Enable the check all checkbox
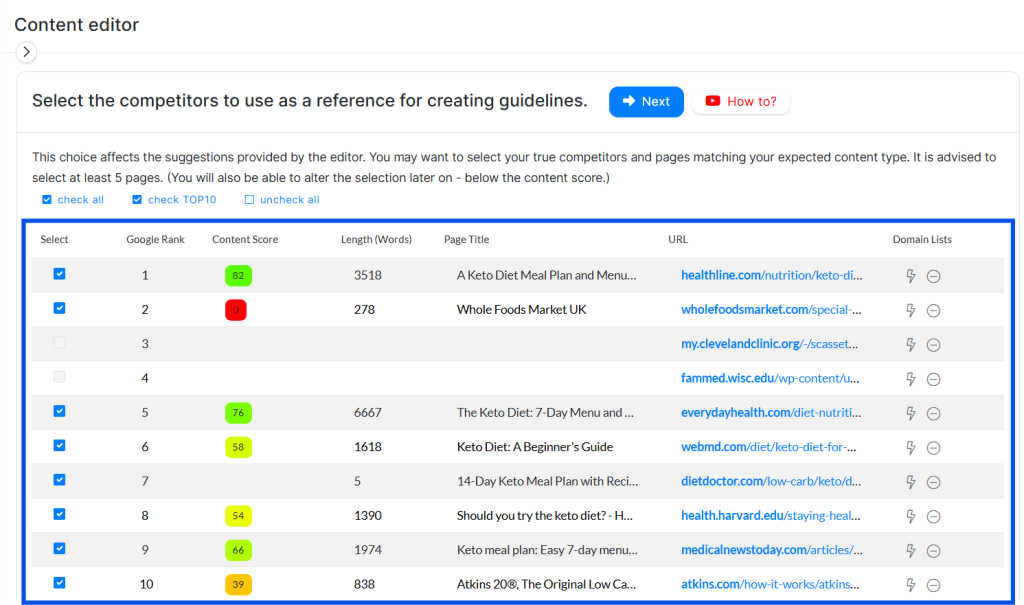This screenshot has height=605, width=1024. 44,199
